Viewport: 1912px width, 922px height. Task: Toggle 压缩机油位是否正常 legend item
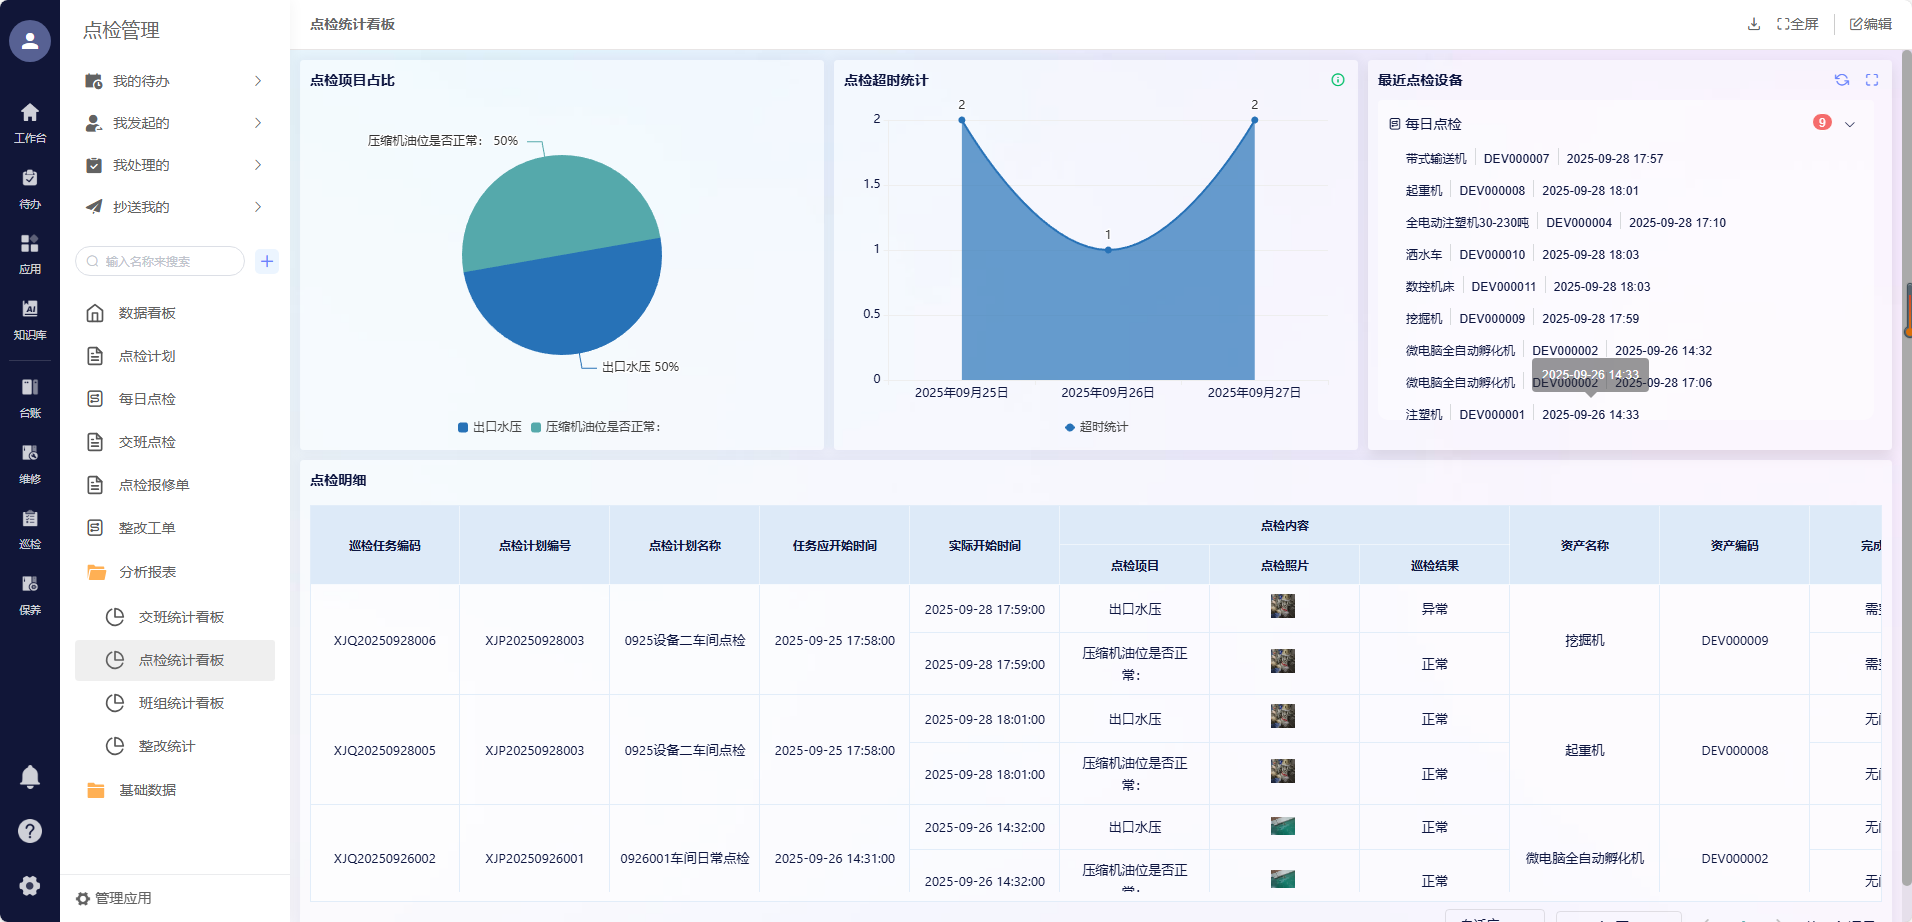[x=596, y=427]
